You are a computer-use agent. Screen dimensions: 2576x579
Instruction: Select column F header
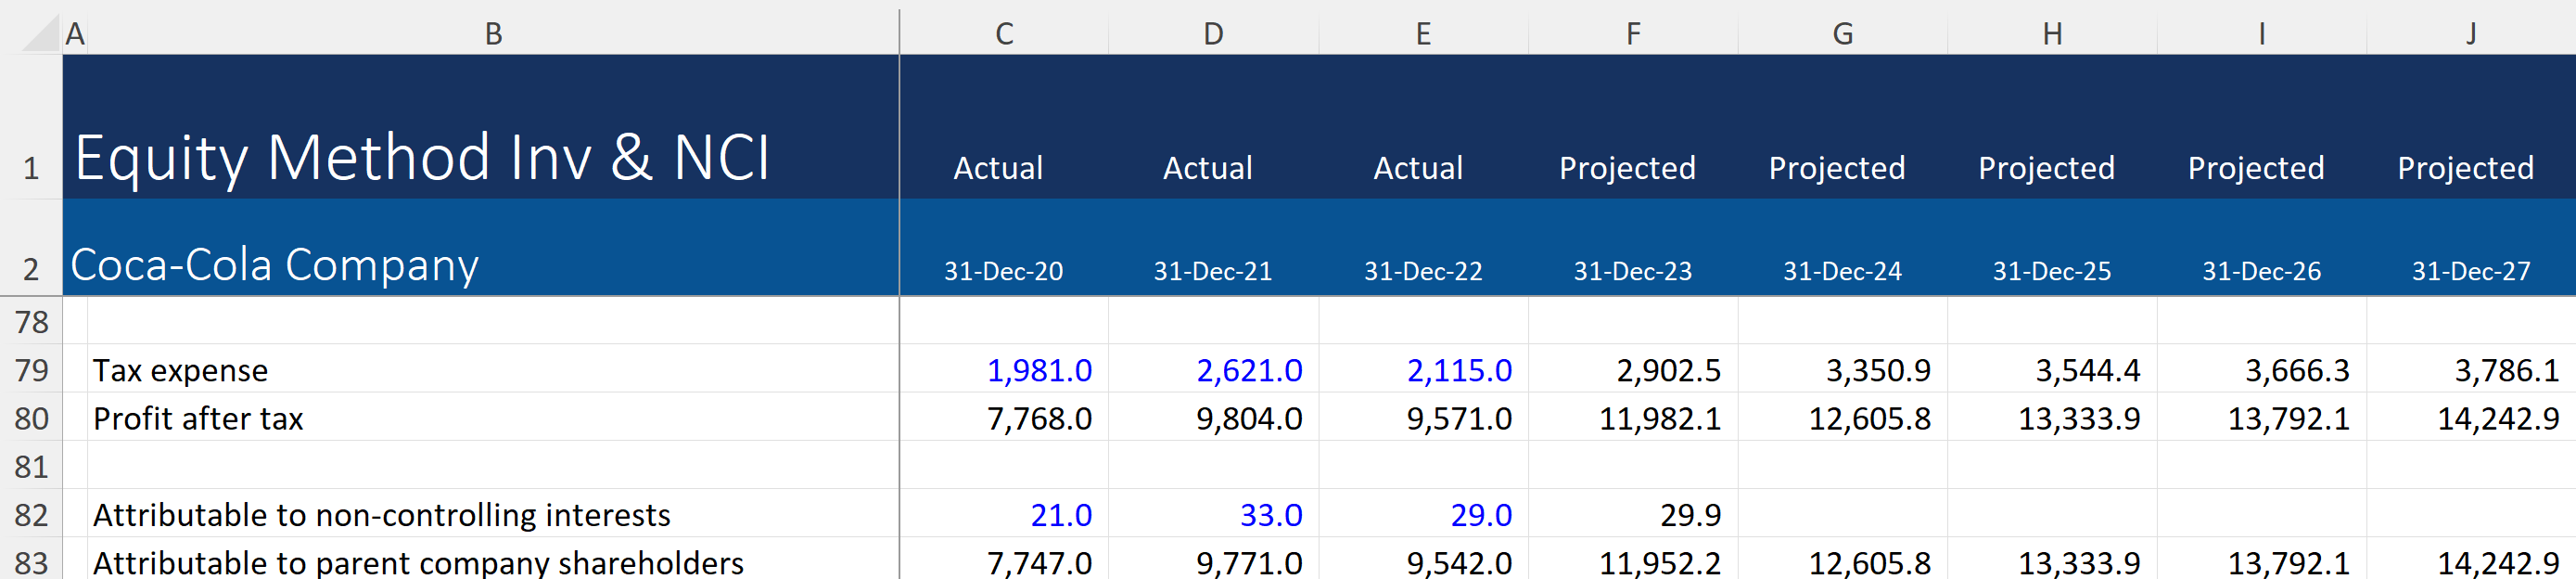[1632, 34]
